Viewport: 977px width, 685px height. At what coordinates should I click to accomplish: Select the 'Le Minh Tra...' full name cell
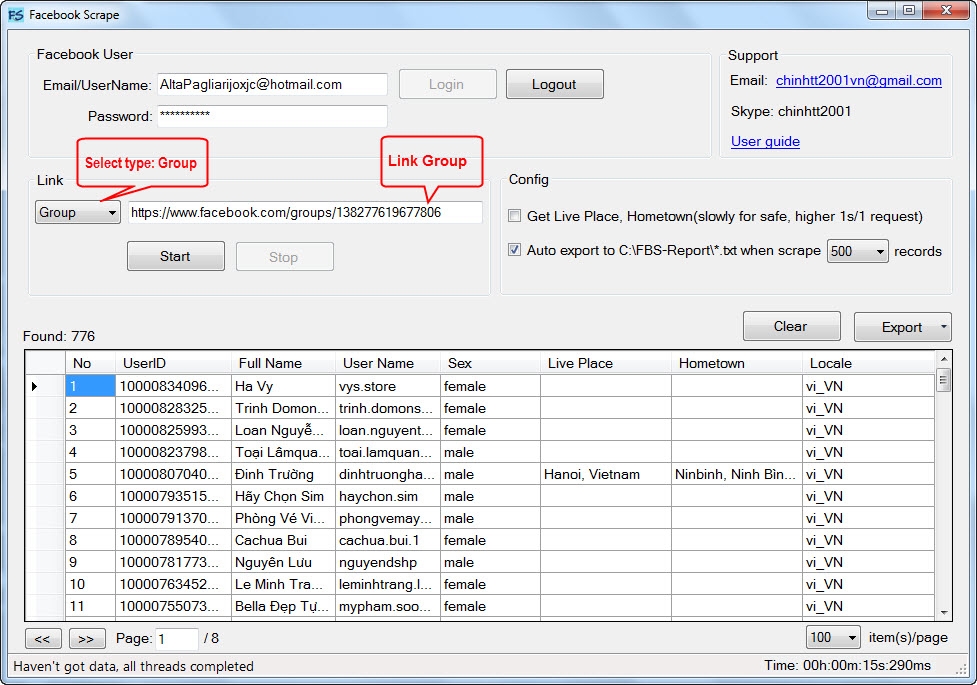[x=283, y=584]
